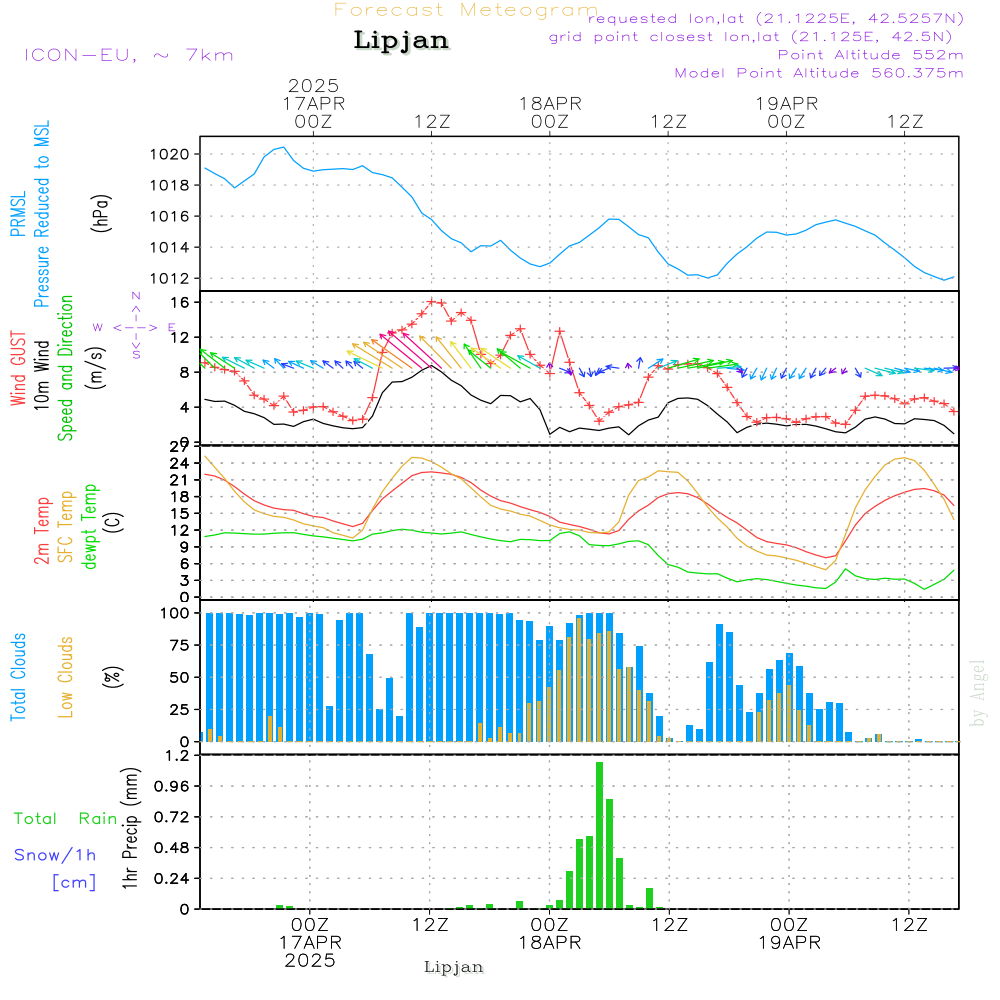Image resolution: width=1000 pixels, height=1000 pixels.
Task: Click the '(%)' cloud unit label
Action: pyautogui.click(x=112, y=677)
